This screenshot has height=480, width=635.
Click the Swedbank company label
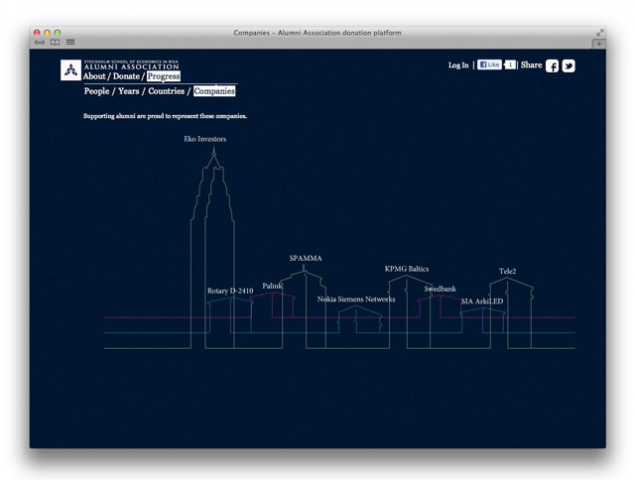pyautogui.click(x=440, y=289)
